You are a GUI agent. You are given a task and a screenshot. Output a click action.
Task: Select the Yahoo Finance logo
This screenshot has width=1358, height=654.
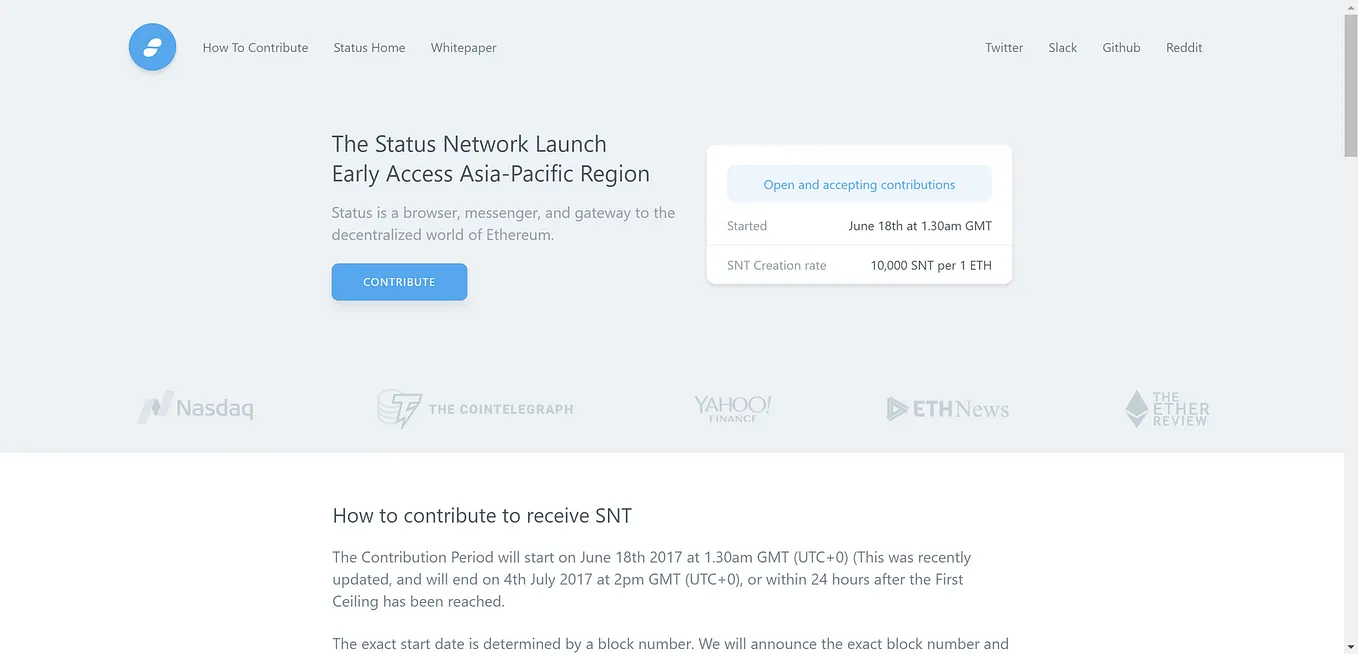(733, 408)
